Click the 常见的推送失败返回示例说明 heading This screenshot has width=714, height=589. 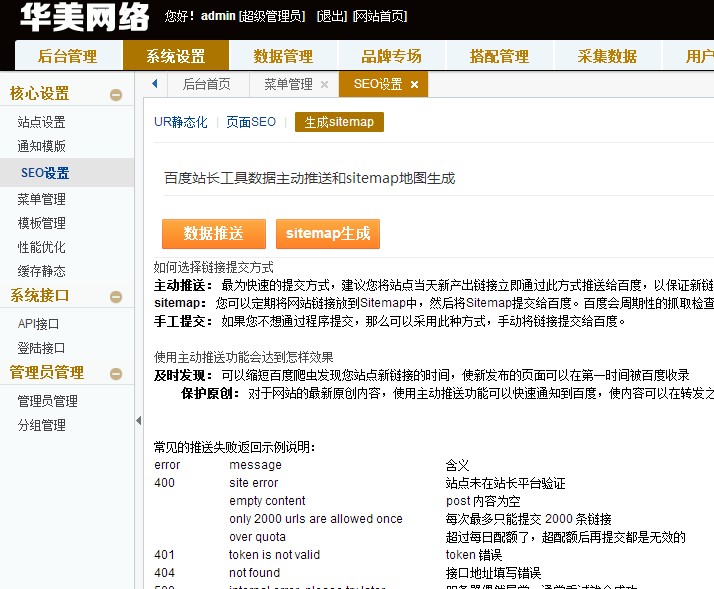coord(235,447)
